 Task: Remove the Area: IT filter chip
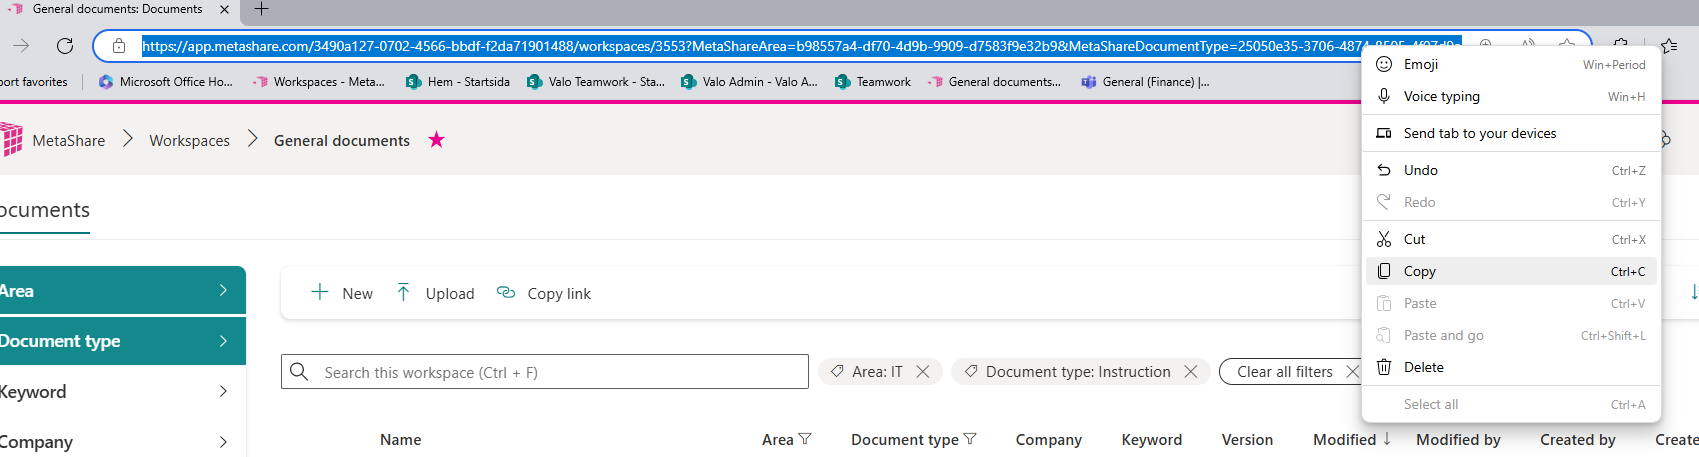click(923, 372)
